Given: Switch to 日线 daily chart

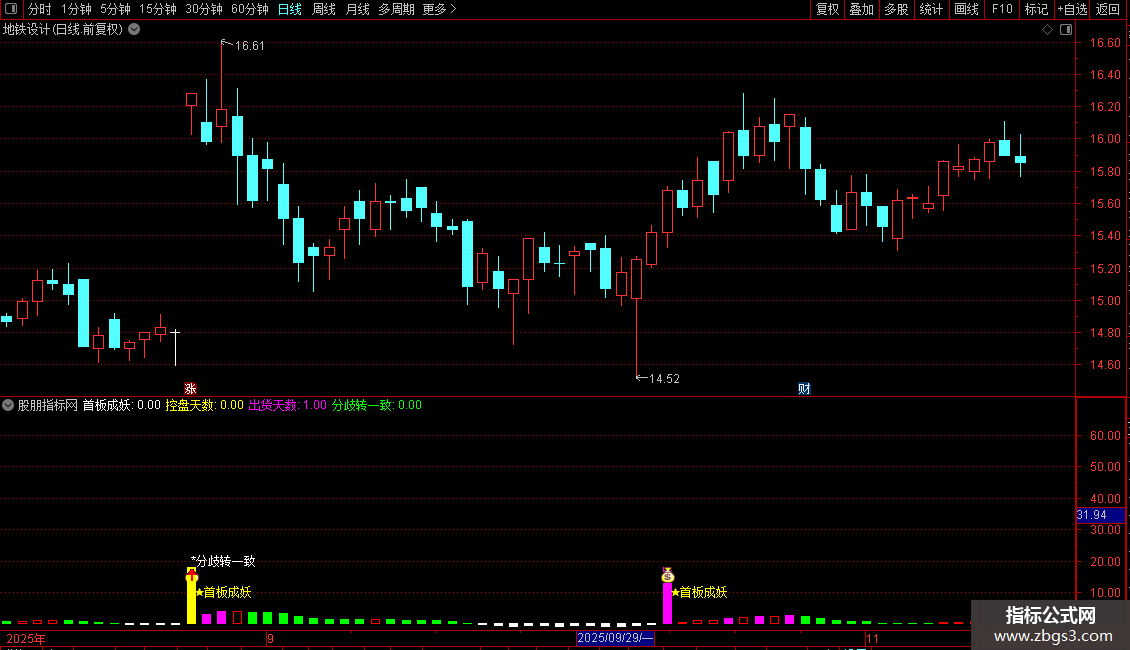Looking at the screenshot, I should [290, 9].
